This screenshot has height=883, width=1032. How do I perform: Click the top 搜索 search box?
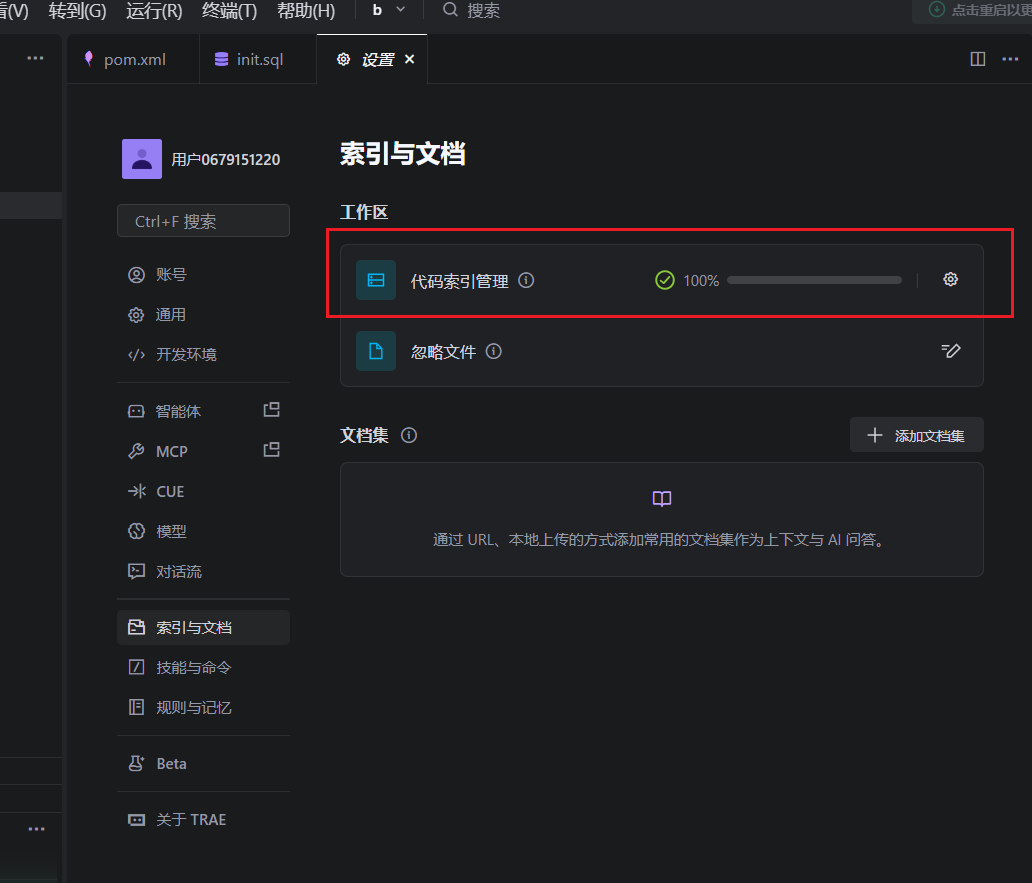point(471,11)
